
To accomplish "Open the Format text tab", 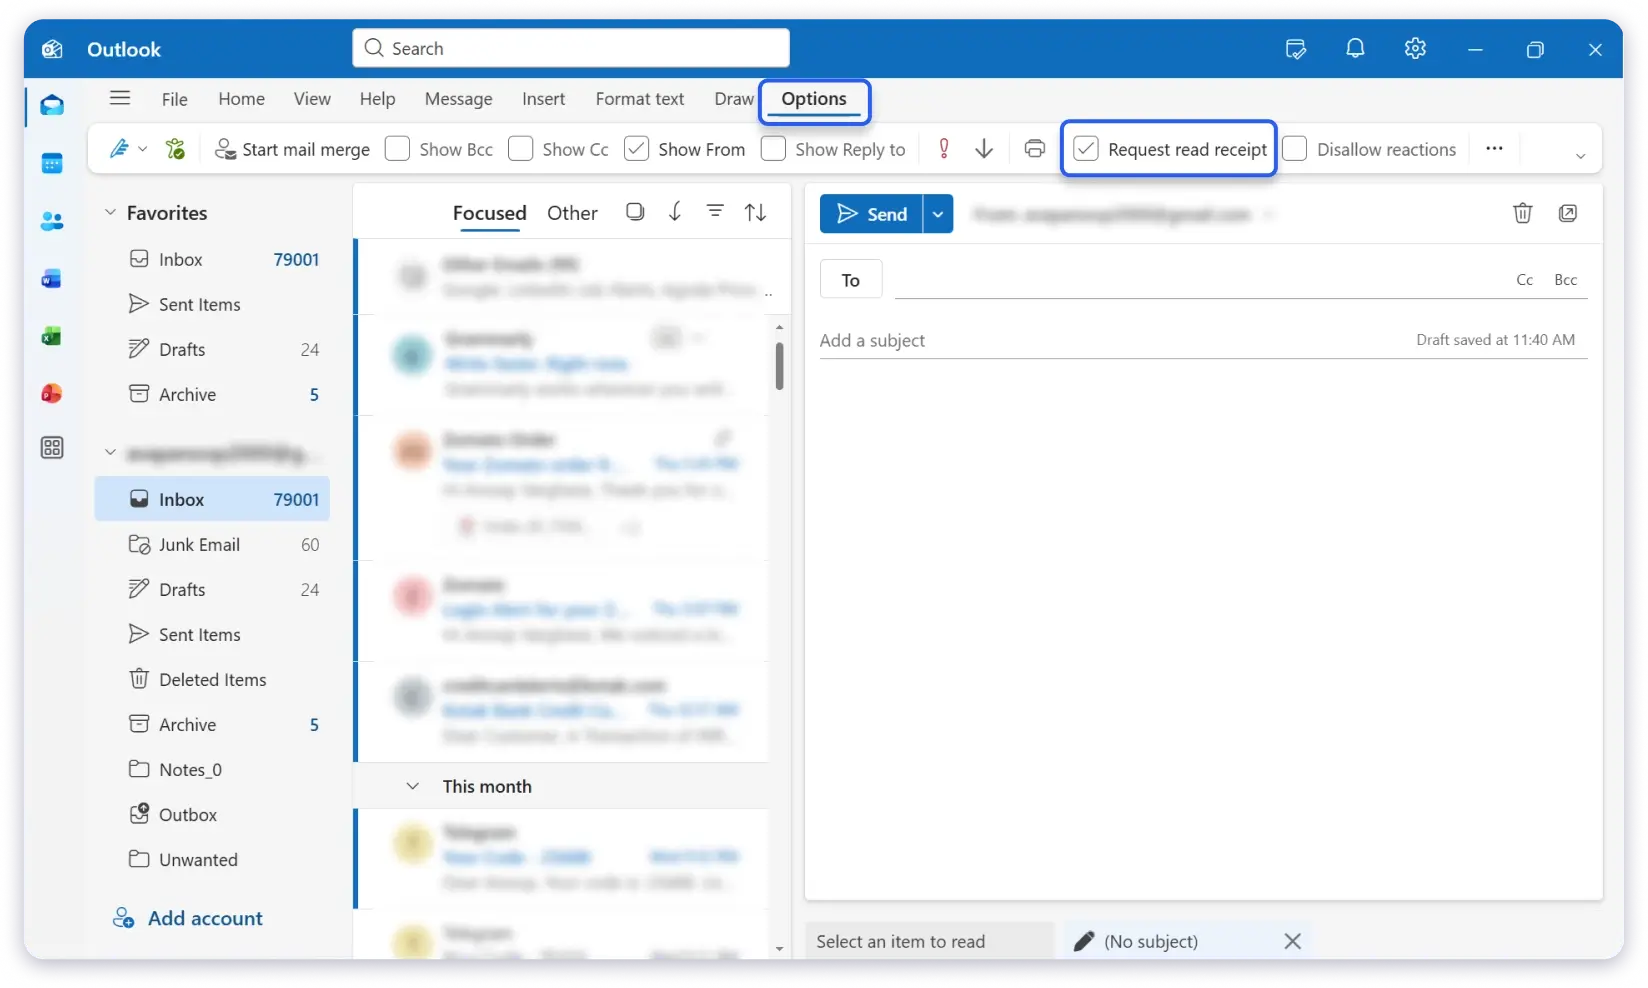I will coord(640,99).
